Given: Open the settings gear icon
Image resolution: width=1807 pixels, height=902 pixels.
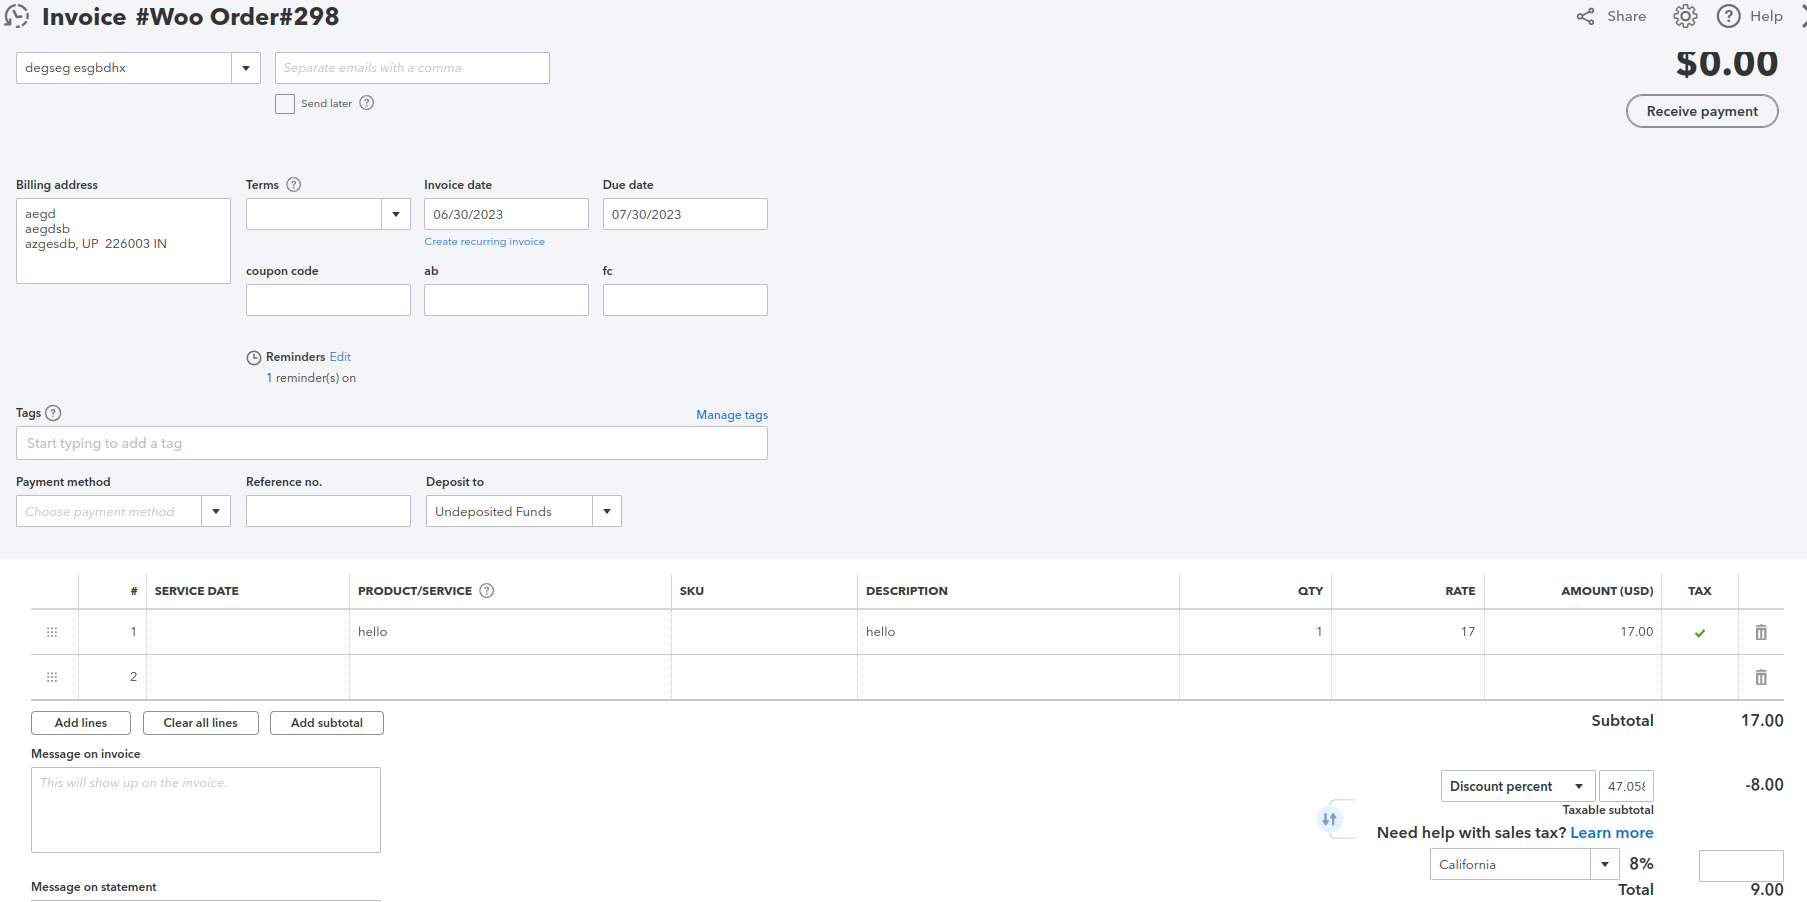Looking at the screenshot, I should click(1685, 16).
